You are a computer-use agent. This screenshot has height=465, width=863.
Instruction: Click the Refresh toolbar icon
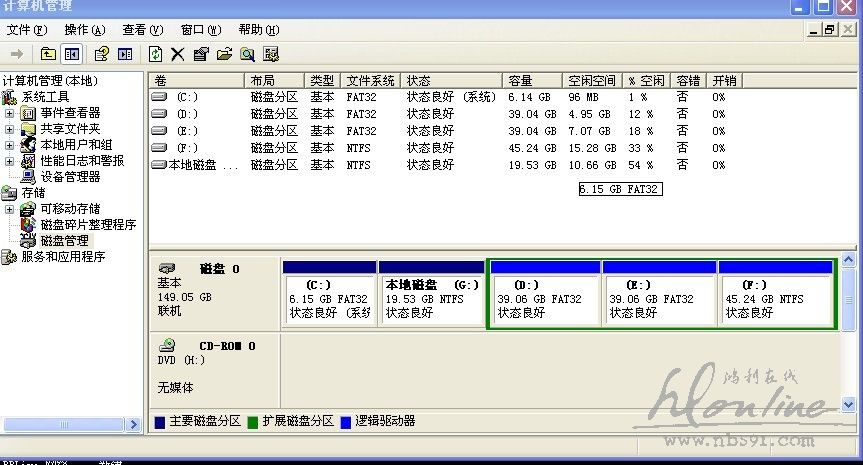155,54
